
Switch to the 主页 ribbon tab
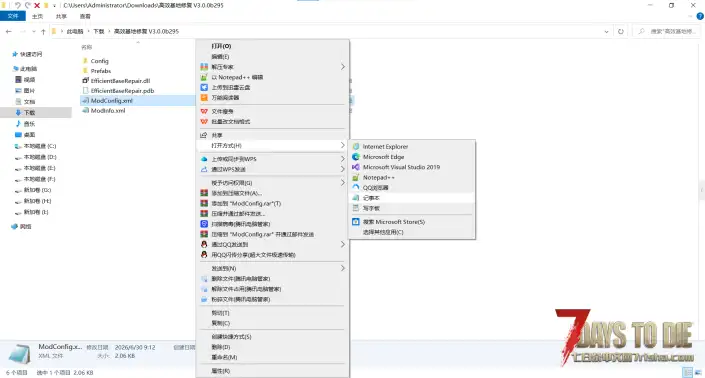pos(37,16)
